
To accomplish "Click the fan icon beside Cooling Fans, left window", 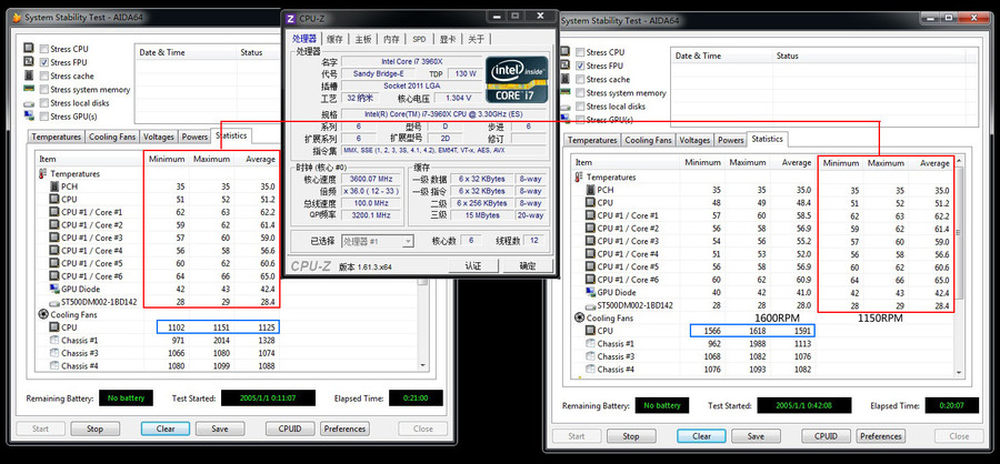I will (x=43, y=314).
